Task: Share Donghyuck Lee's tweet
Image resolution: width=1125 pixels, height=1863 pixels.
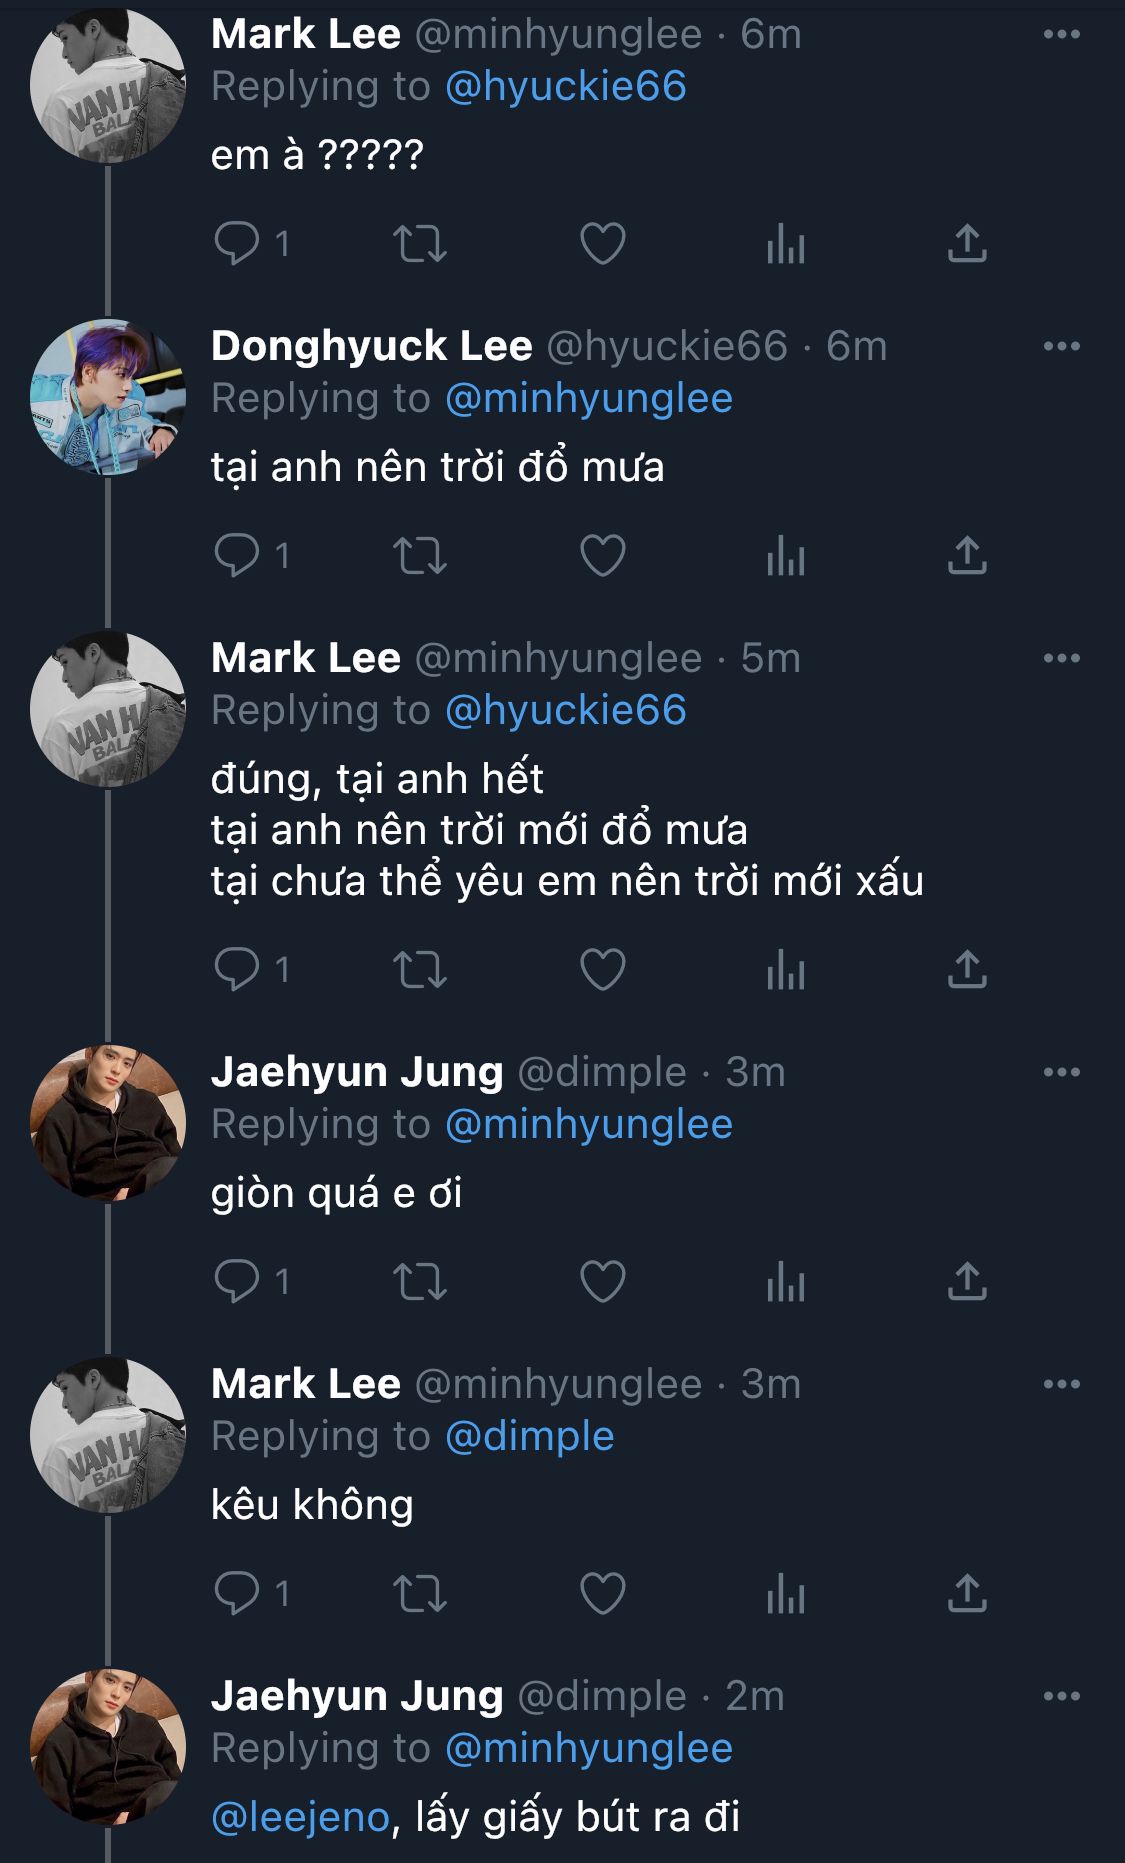Action: click(x=967, y=555)
